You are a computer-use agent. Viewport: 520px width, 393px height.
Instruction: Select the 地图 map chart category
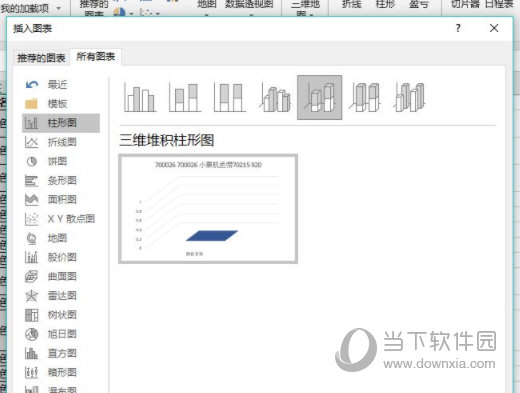click(x=61, y=238)
